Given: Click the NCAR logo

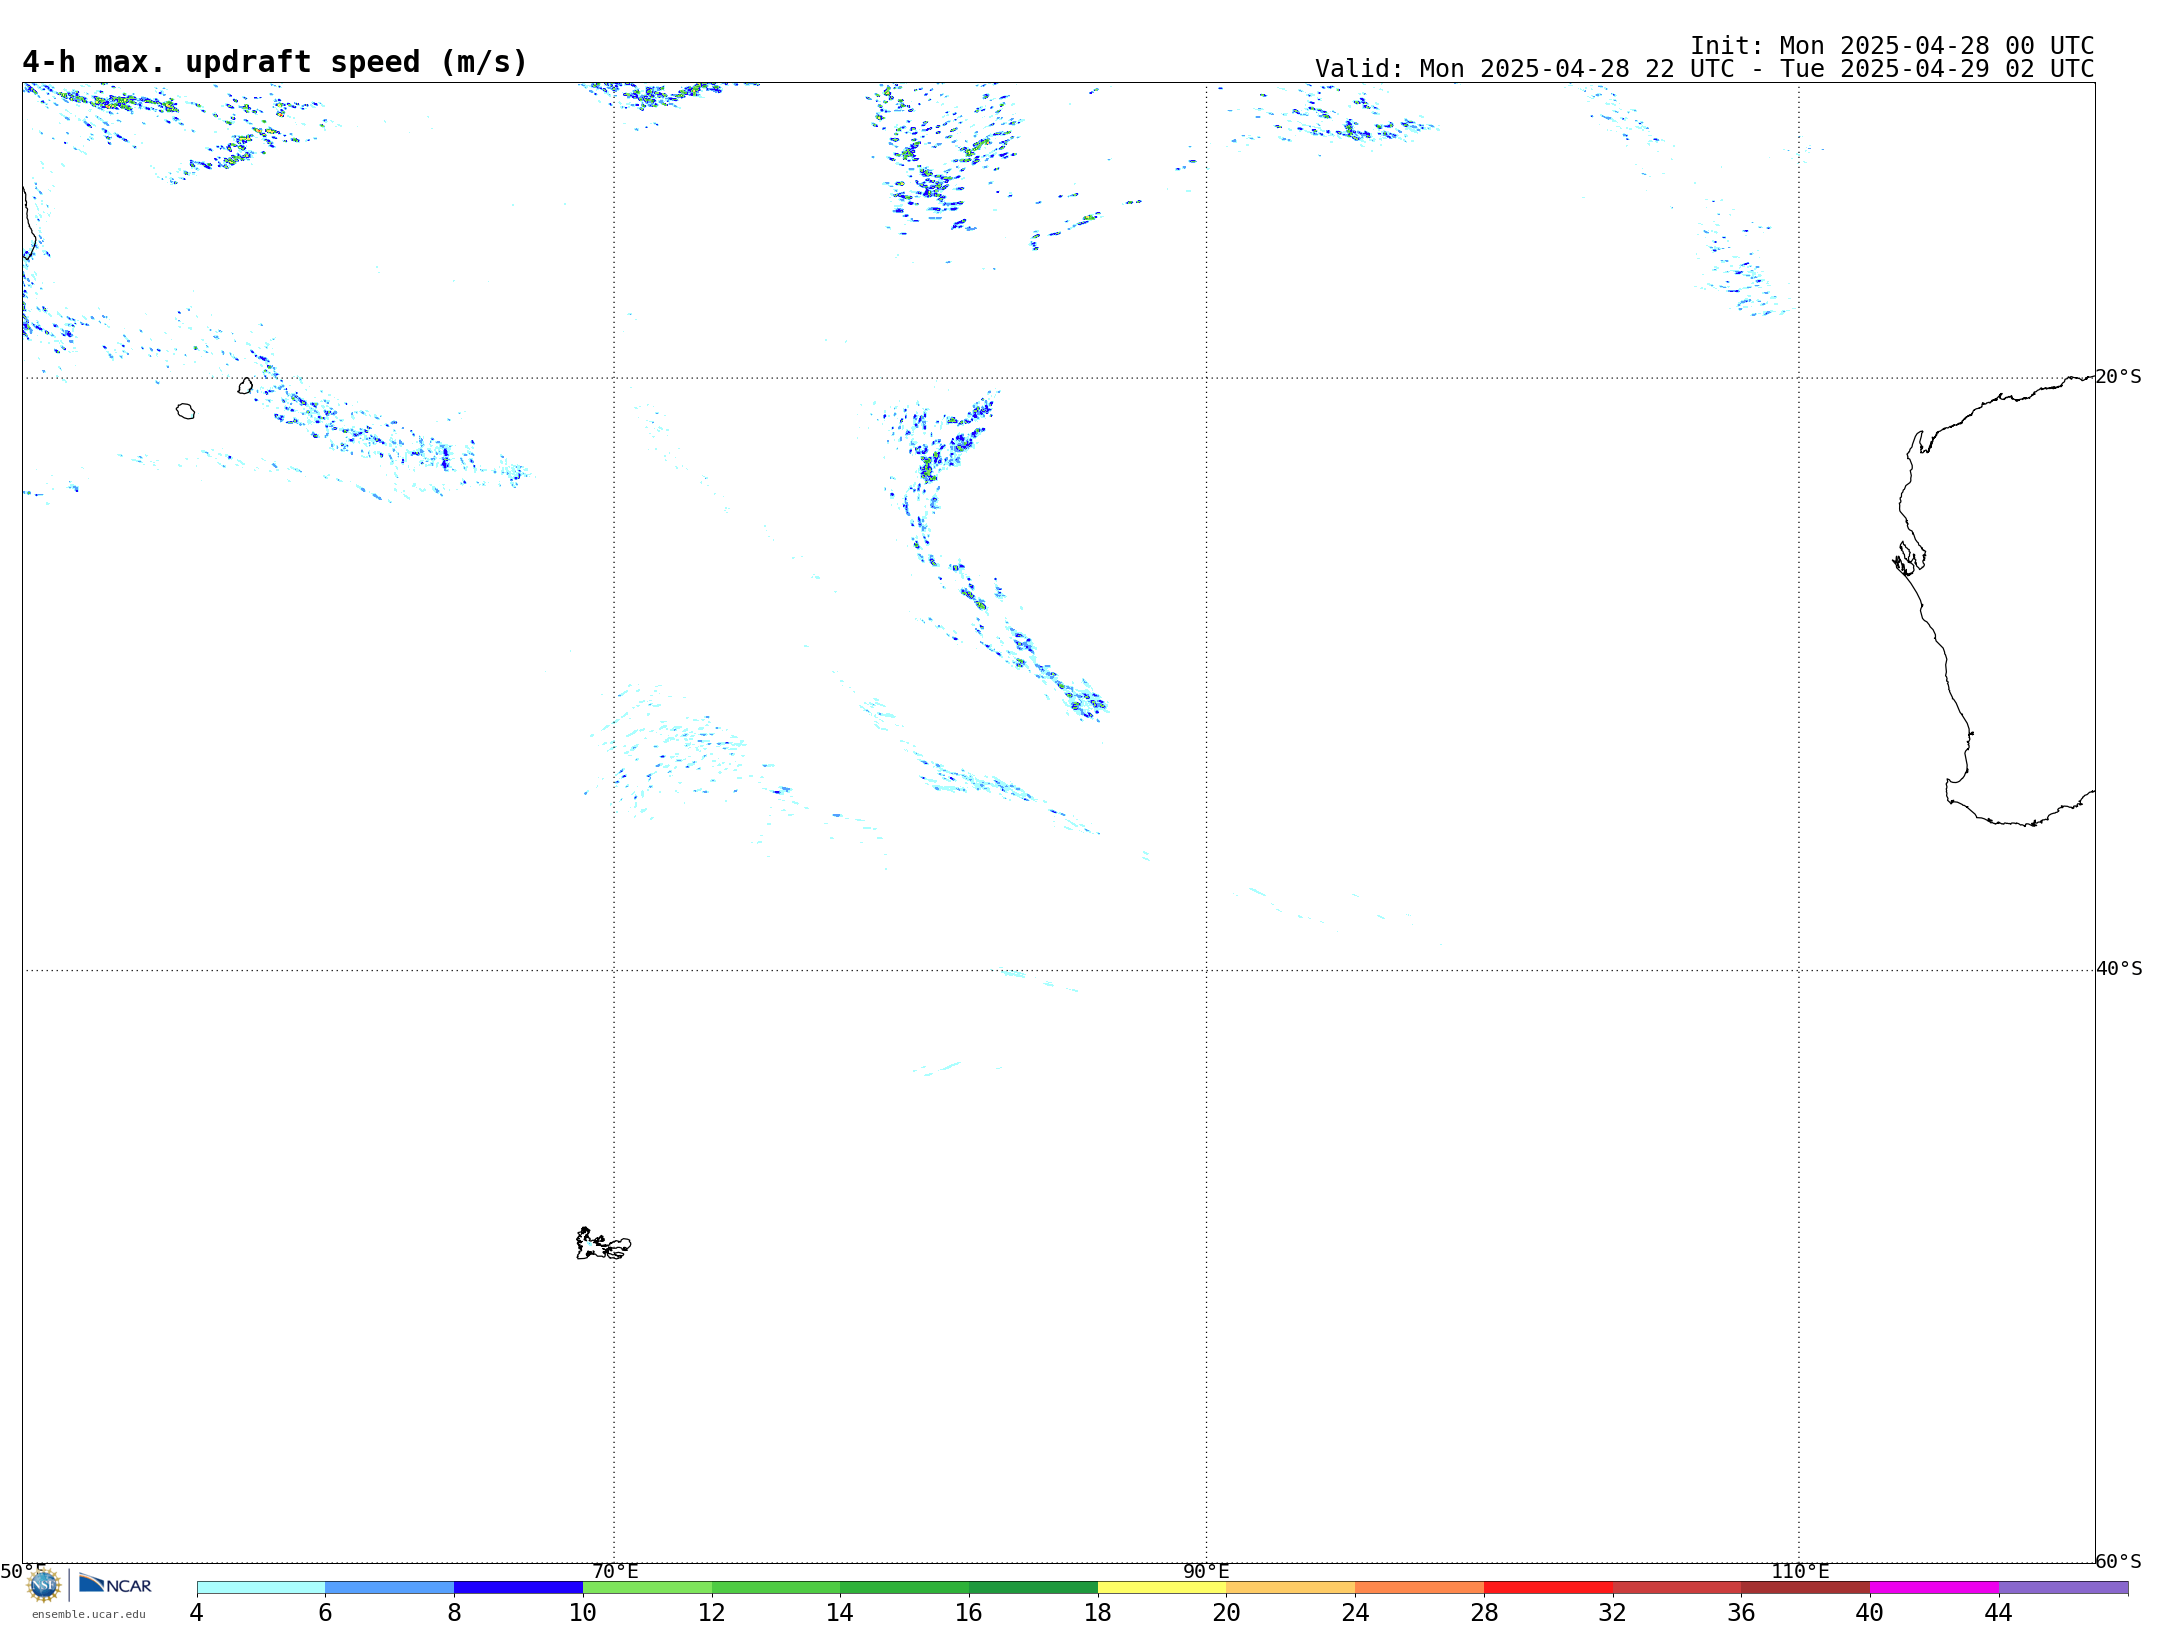Looking at the screenshot, I should tap(115, 1584).
